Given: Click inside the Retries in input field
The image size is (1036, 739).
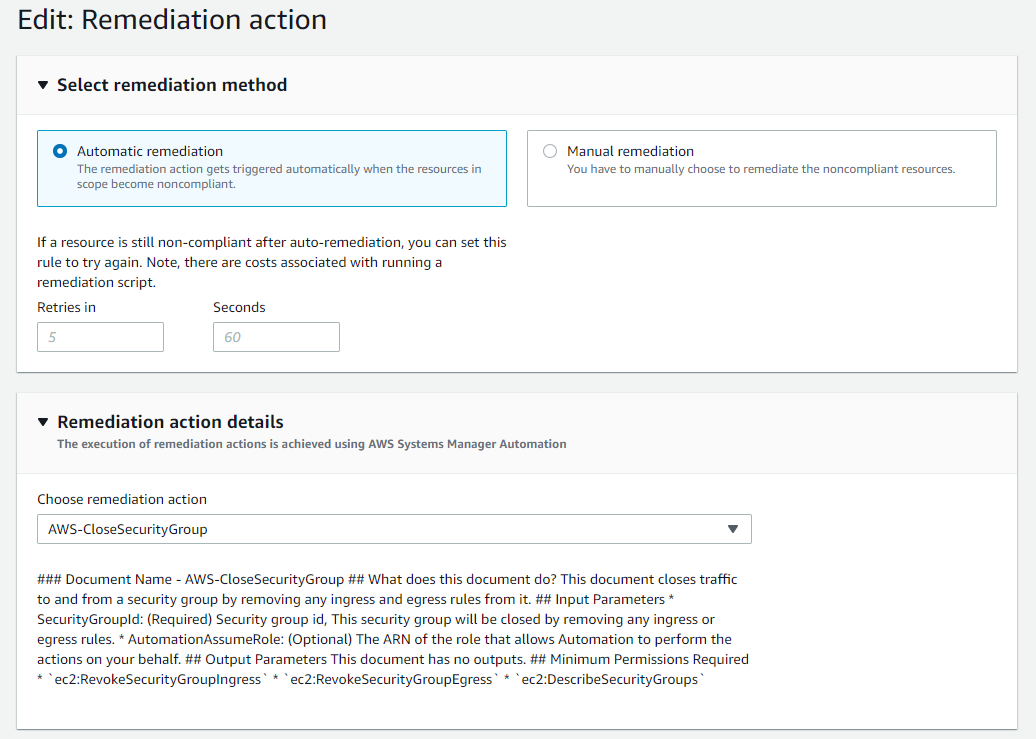Looking at the screenshot, I should point(100,337).
